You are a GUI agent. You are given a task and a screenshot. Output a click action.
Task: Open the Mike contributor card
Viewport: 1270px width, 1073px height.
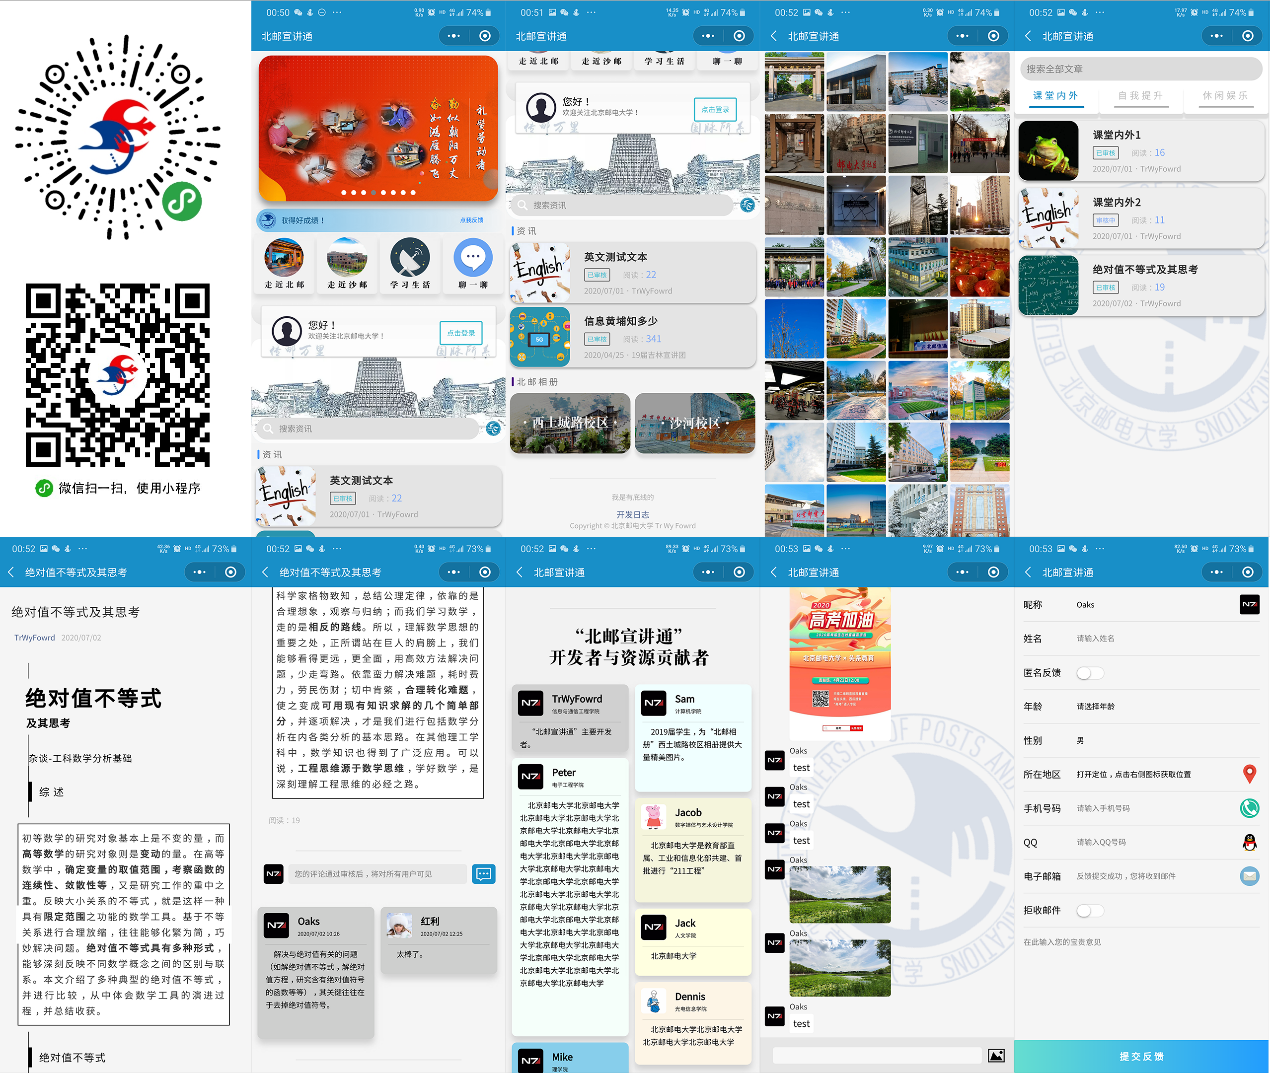pyautogui.click(x=570, y=1058)
